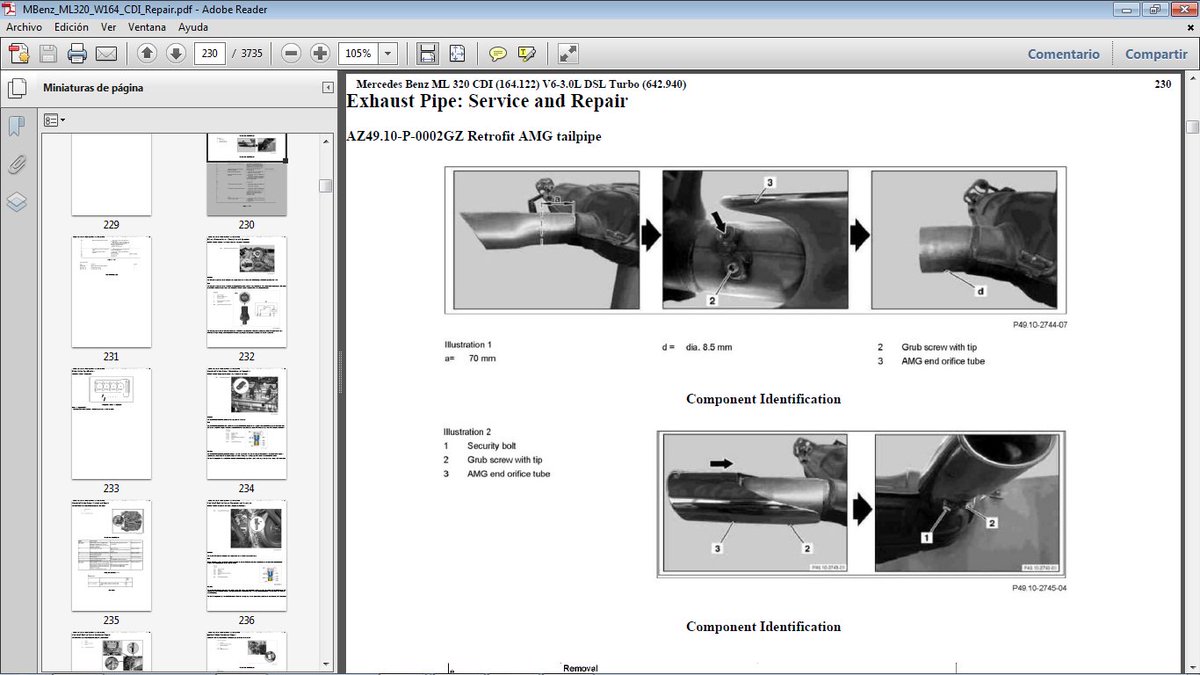
Task: Go to next page arrow
Action: [x=175, y=54]
